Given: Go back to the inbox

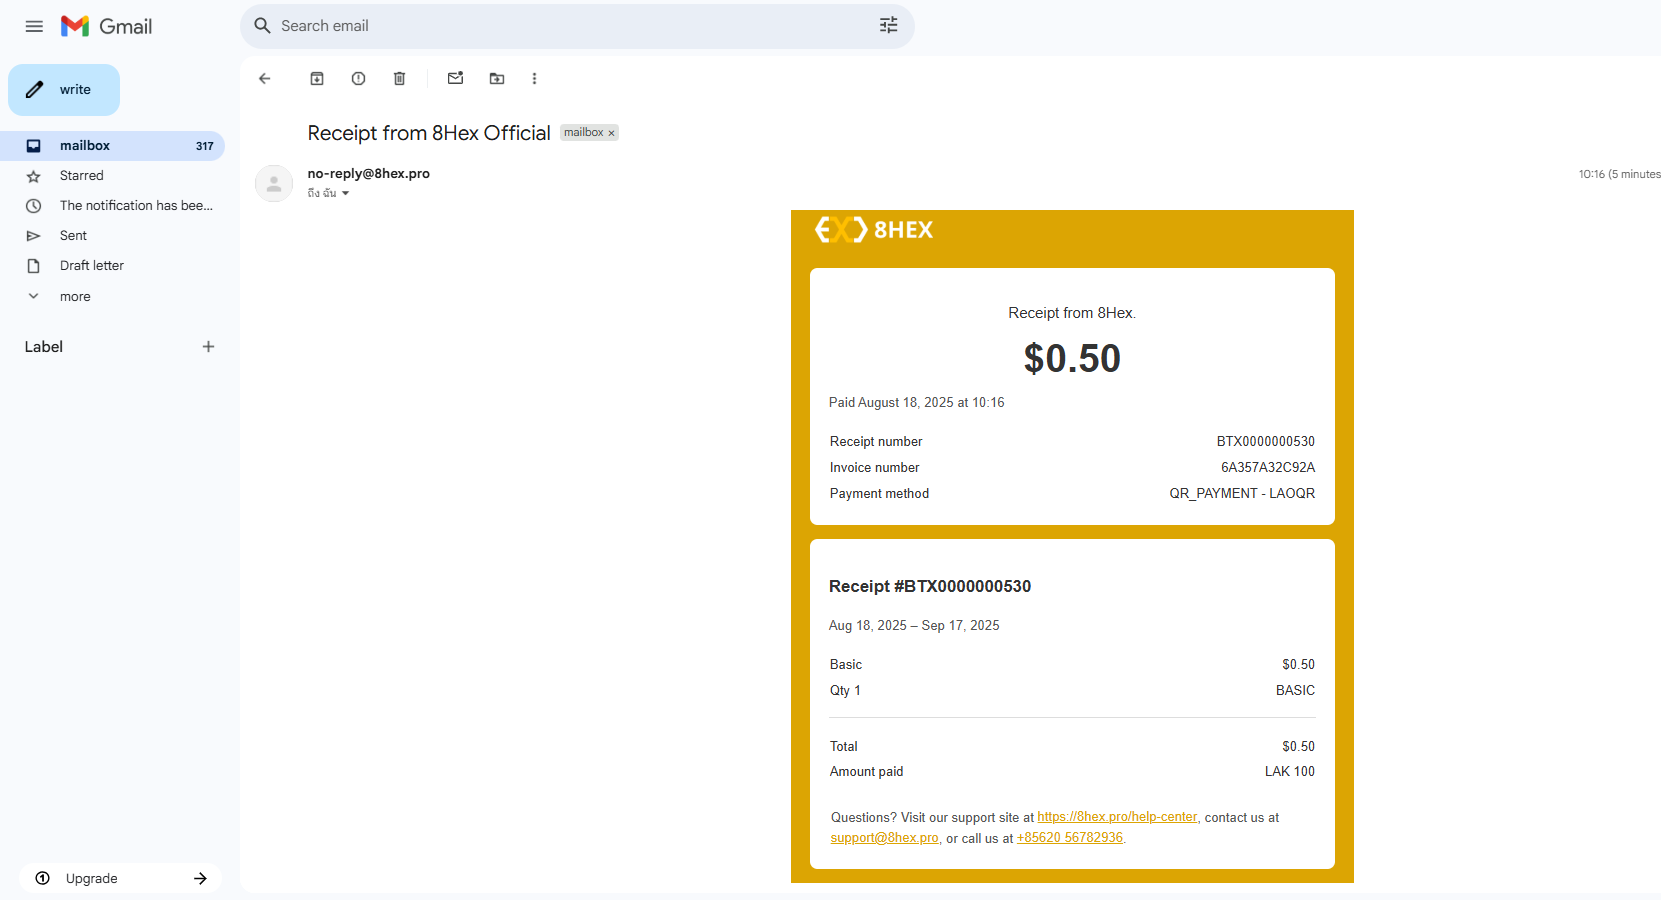Looking at the screenshot, I should pos(264,78).
